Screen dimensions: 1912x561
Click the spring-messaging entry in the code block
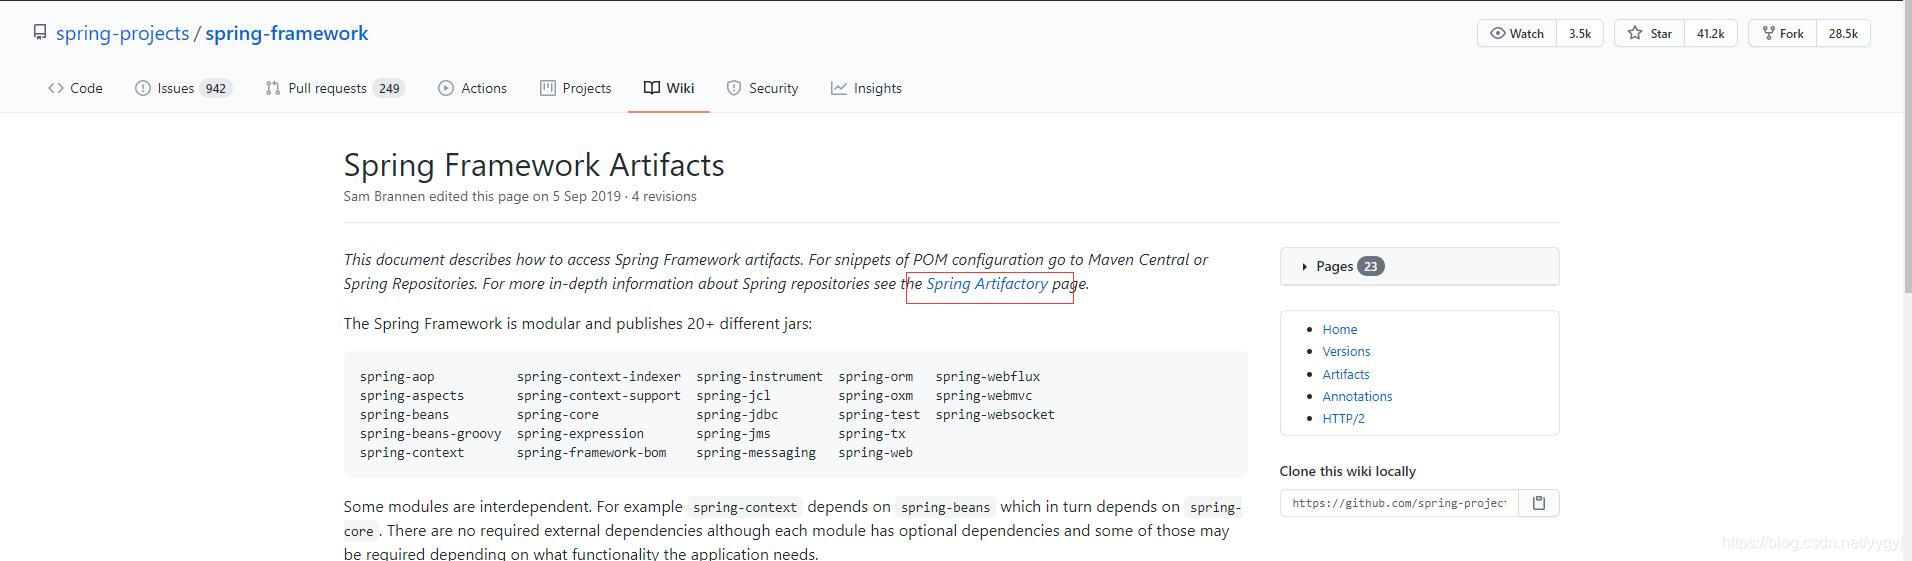click(756, 453)
